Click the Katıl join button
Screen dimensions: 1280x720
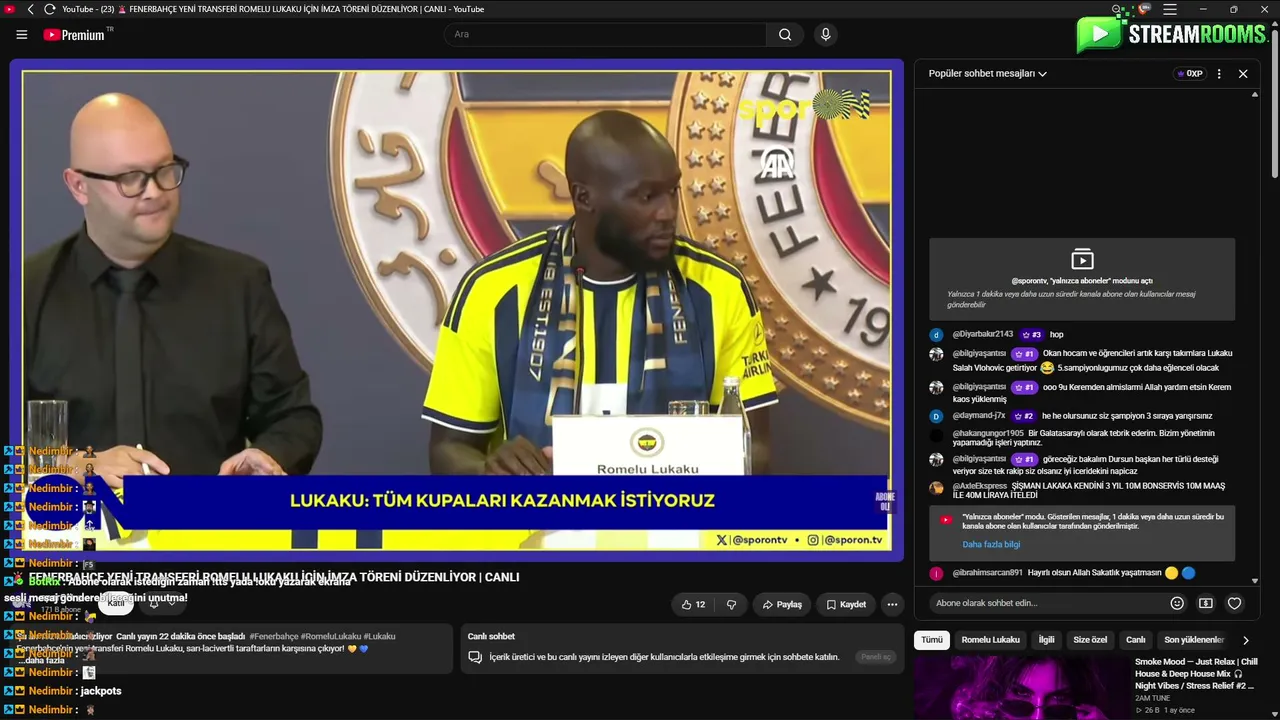[116, 603]
